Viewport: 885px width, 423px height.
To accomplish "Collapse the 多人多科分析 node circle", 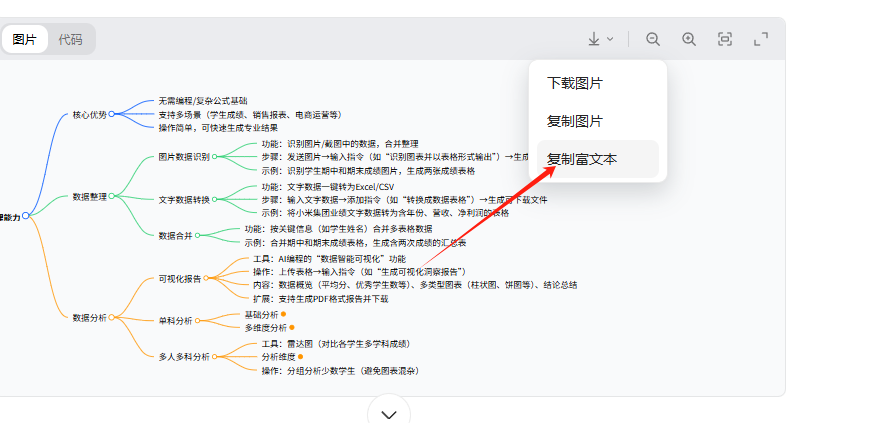I will pyautogui.click(x=214, y=356).
